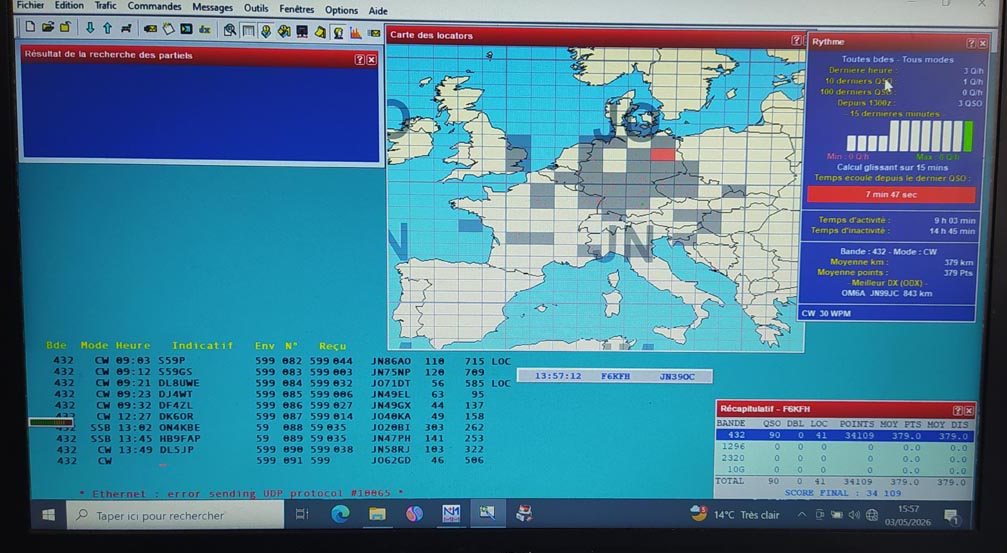The height and width of the screenshot is (553, 1007).
Task: Open the Options menu
Action: point(341,10)
